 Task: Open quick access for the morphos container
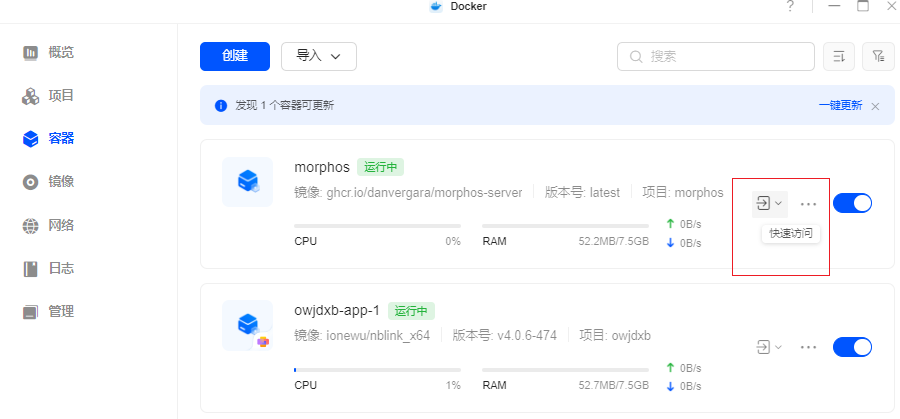(x=769, y=204)
